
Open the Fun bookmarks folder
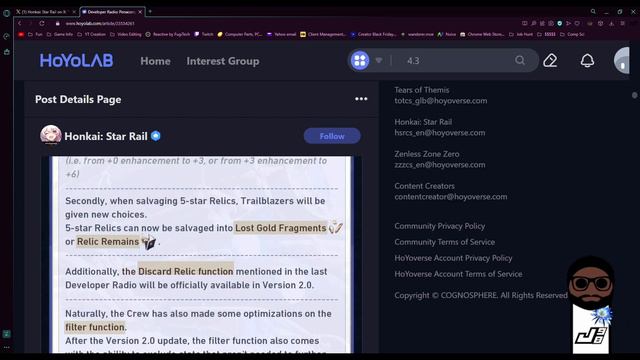click(x=36, y=34)
